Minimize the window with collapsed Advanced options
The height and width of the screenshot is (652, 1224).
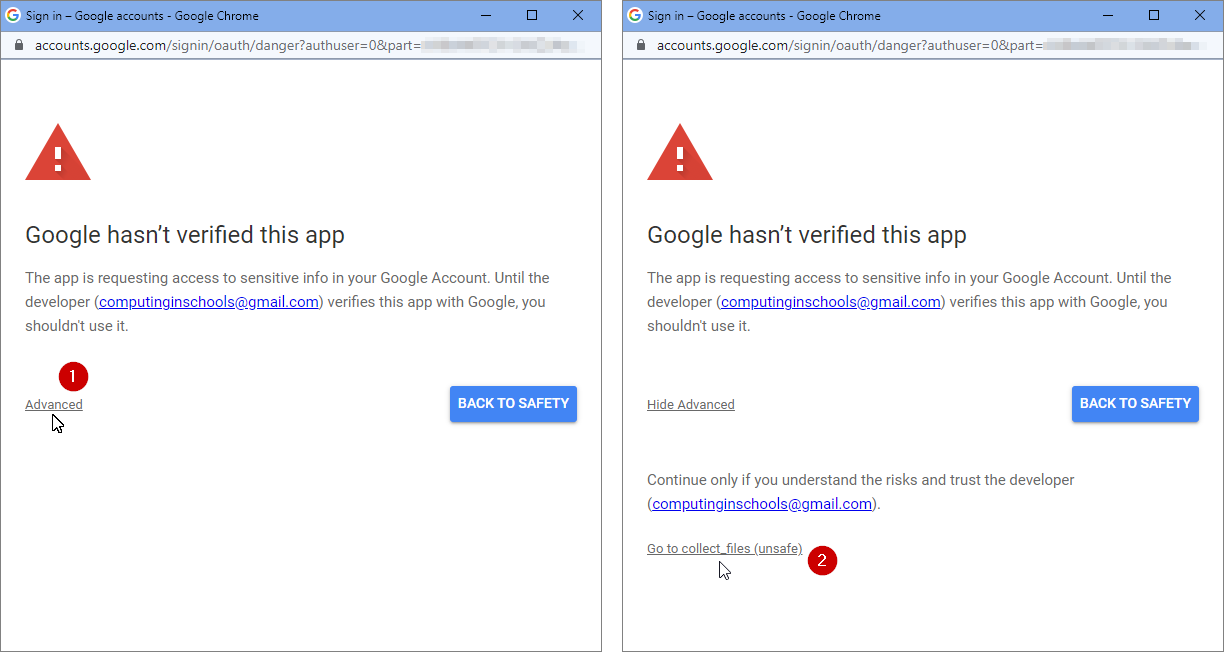486,15
